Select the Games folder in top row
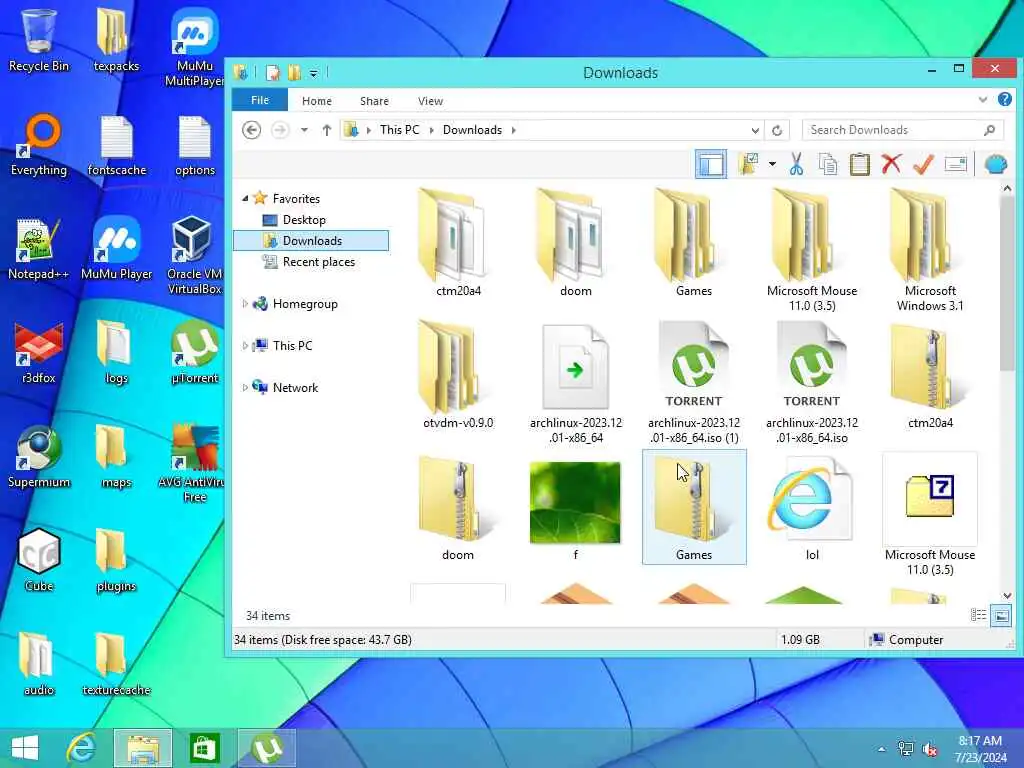The image size is (1024, 768). (694, 244)
